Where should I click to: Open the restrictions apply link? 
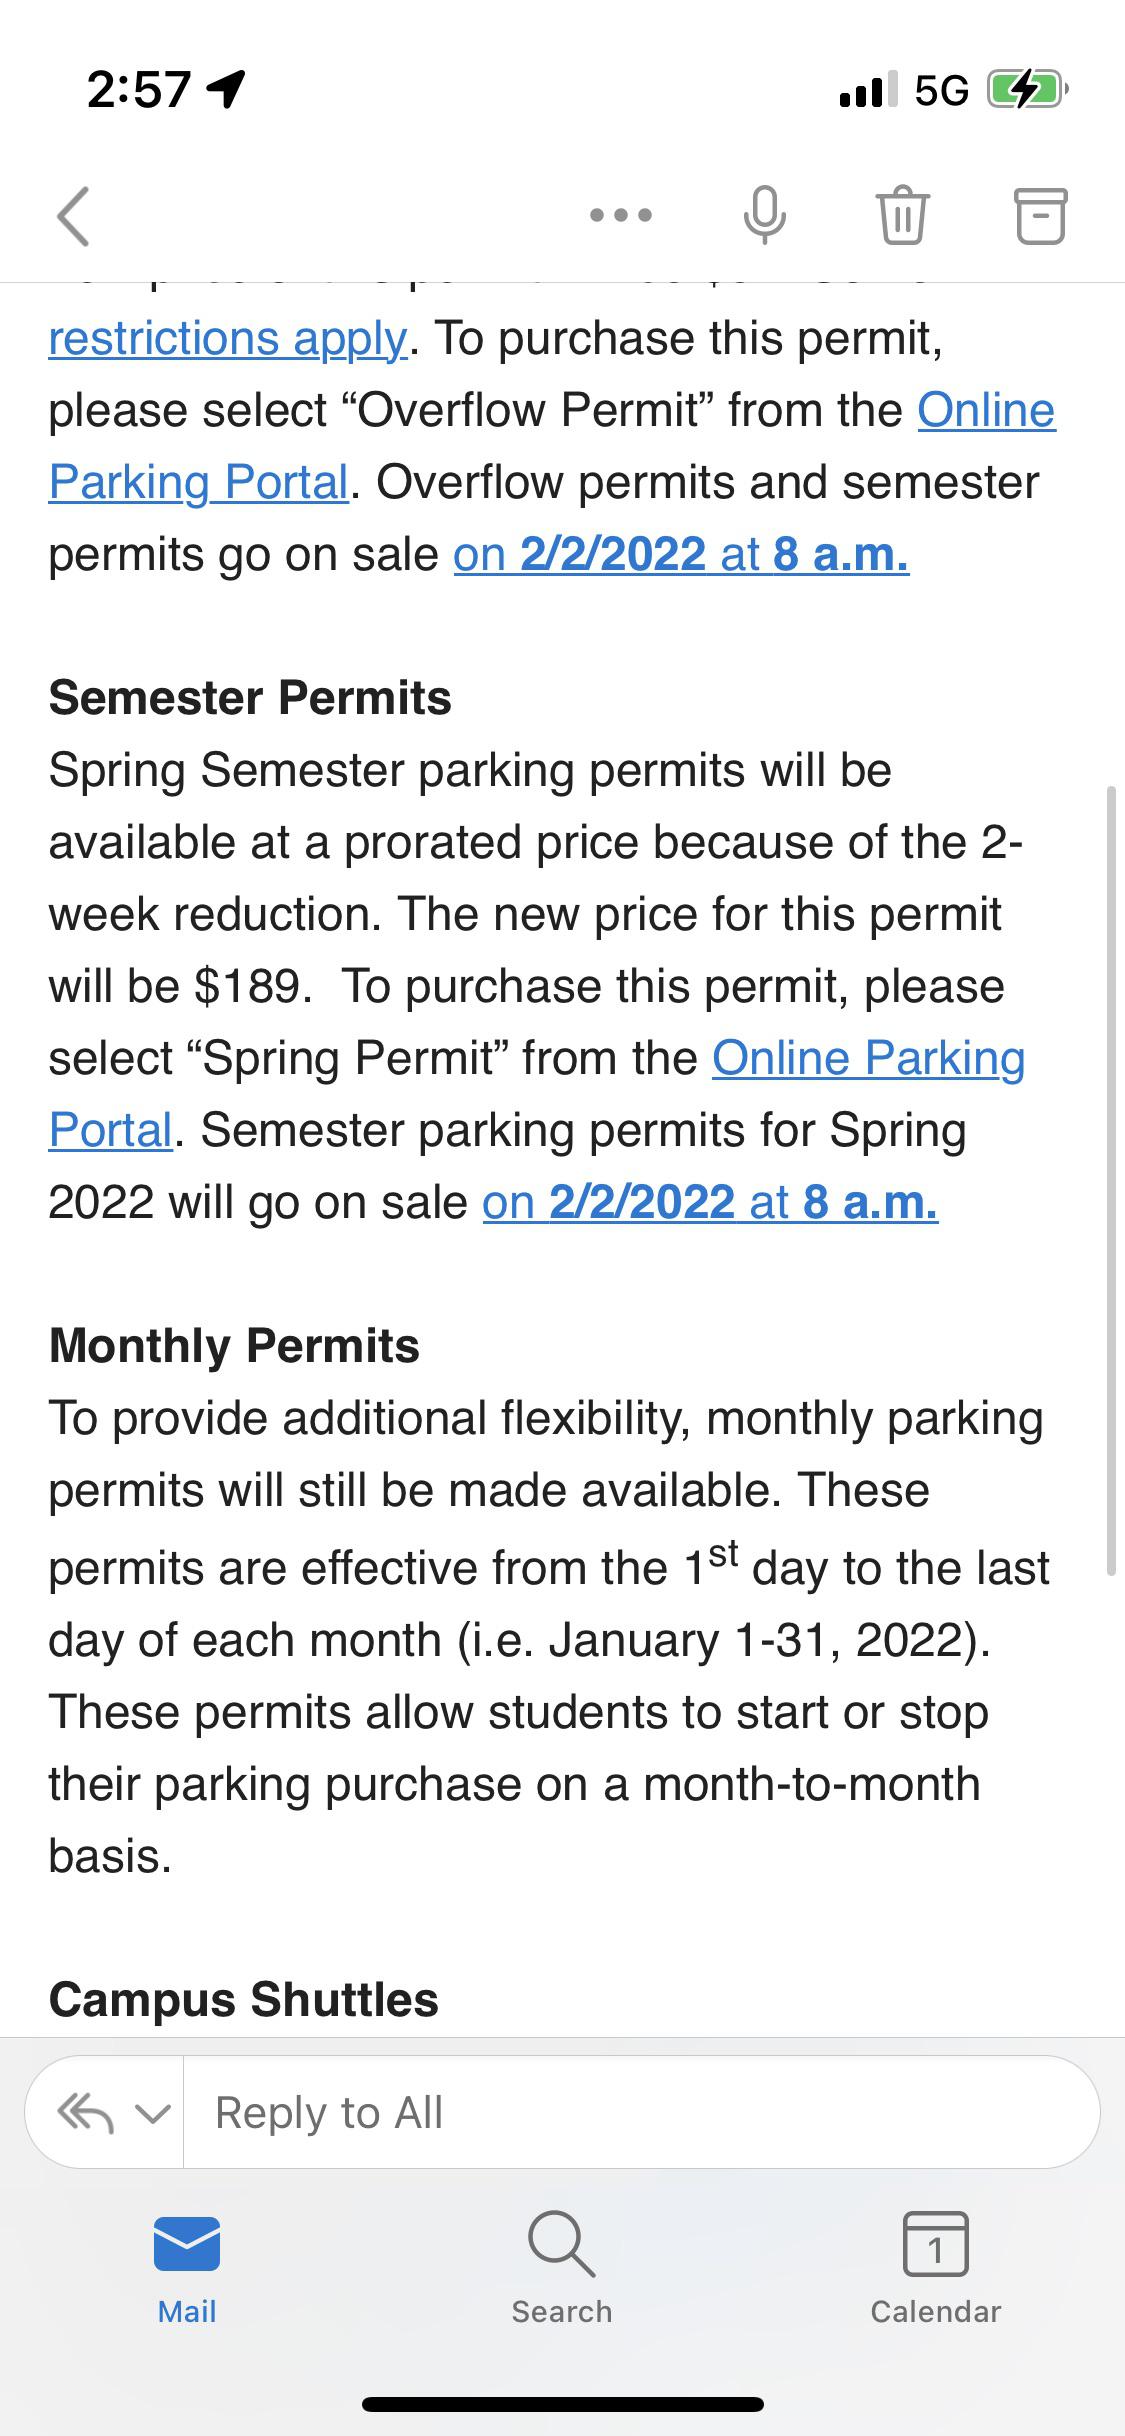(x=228, y=338)
